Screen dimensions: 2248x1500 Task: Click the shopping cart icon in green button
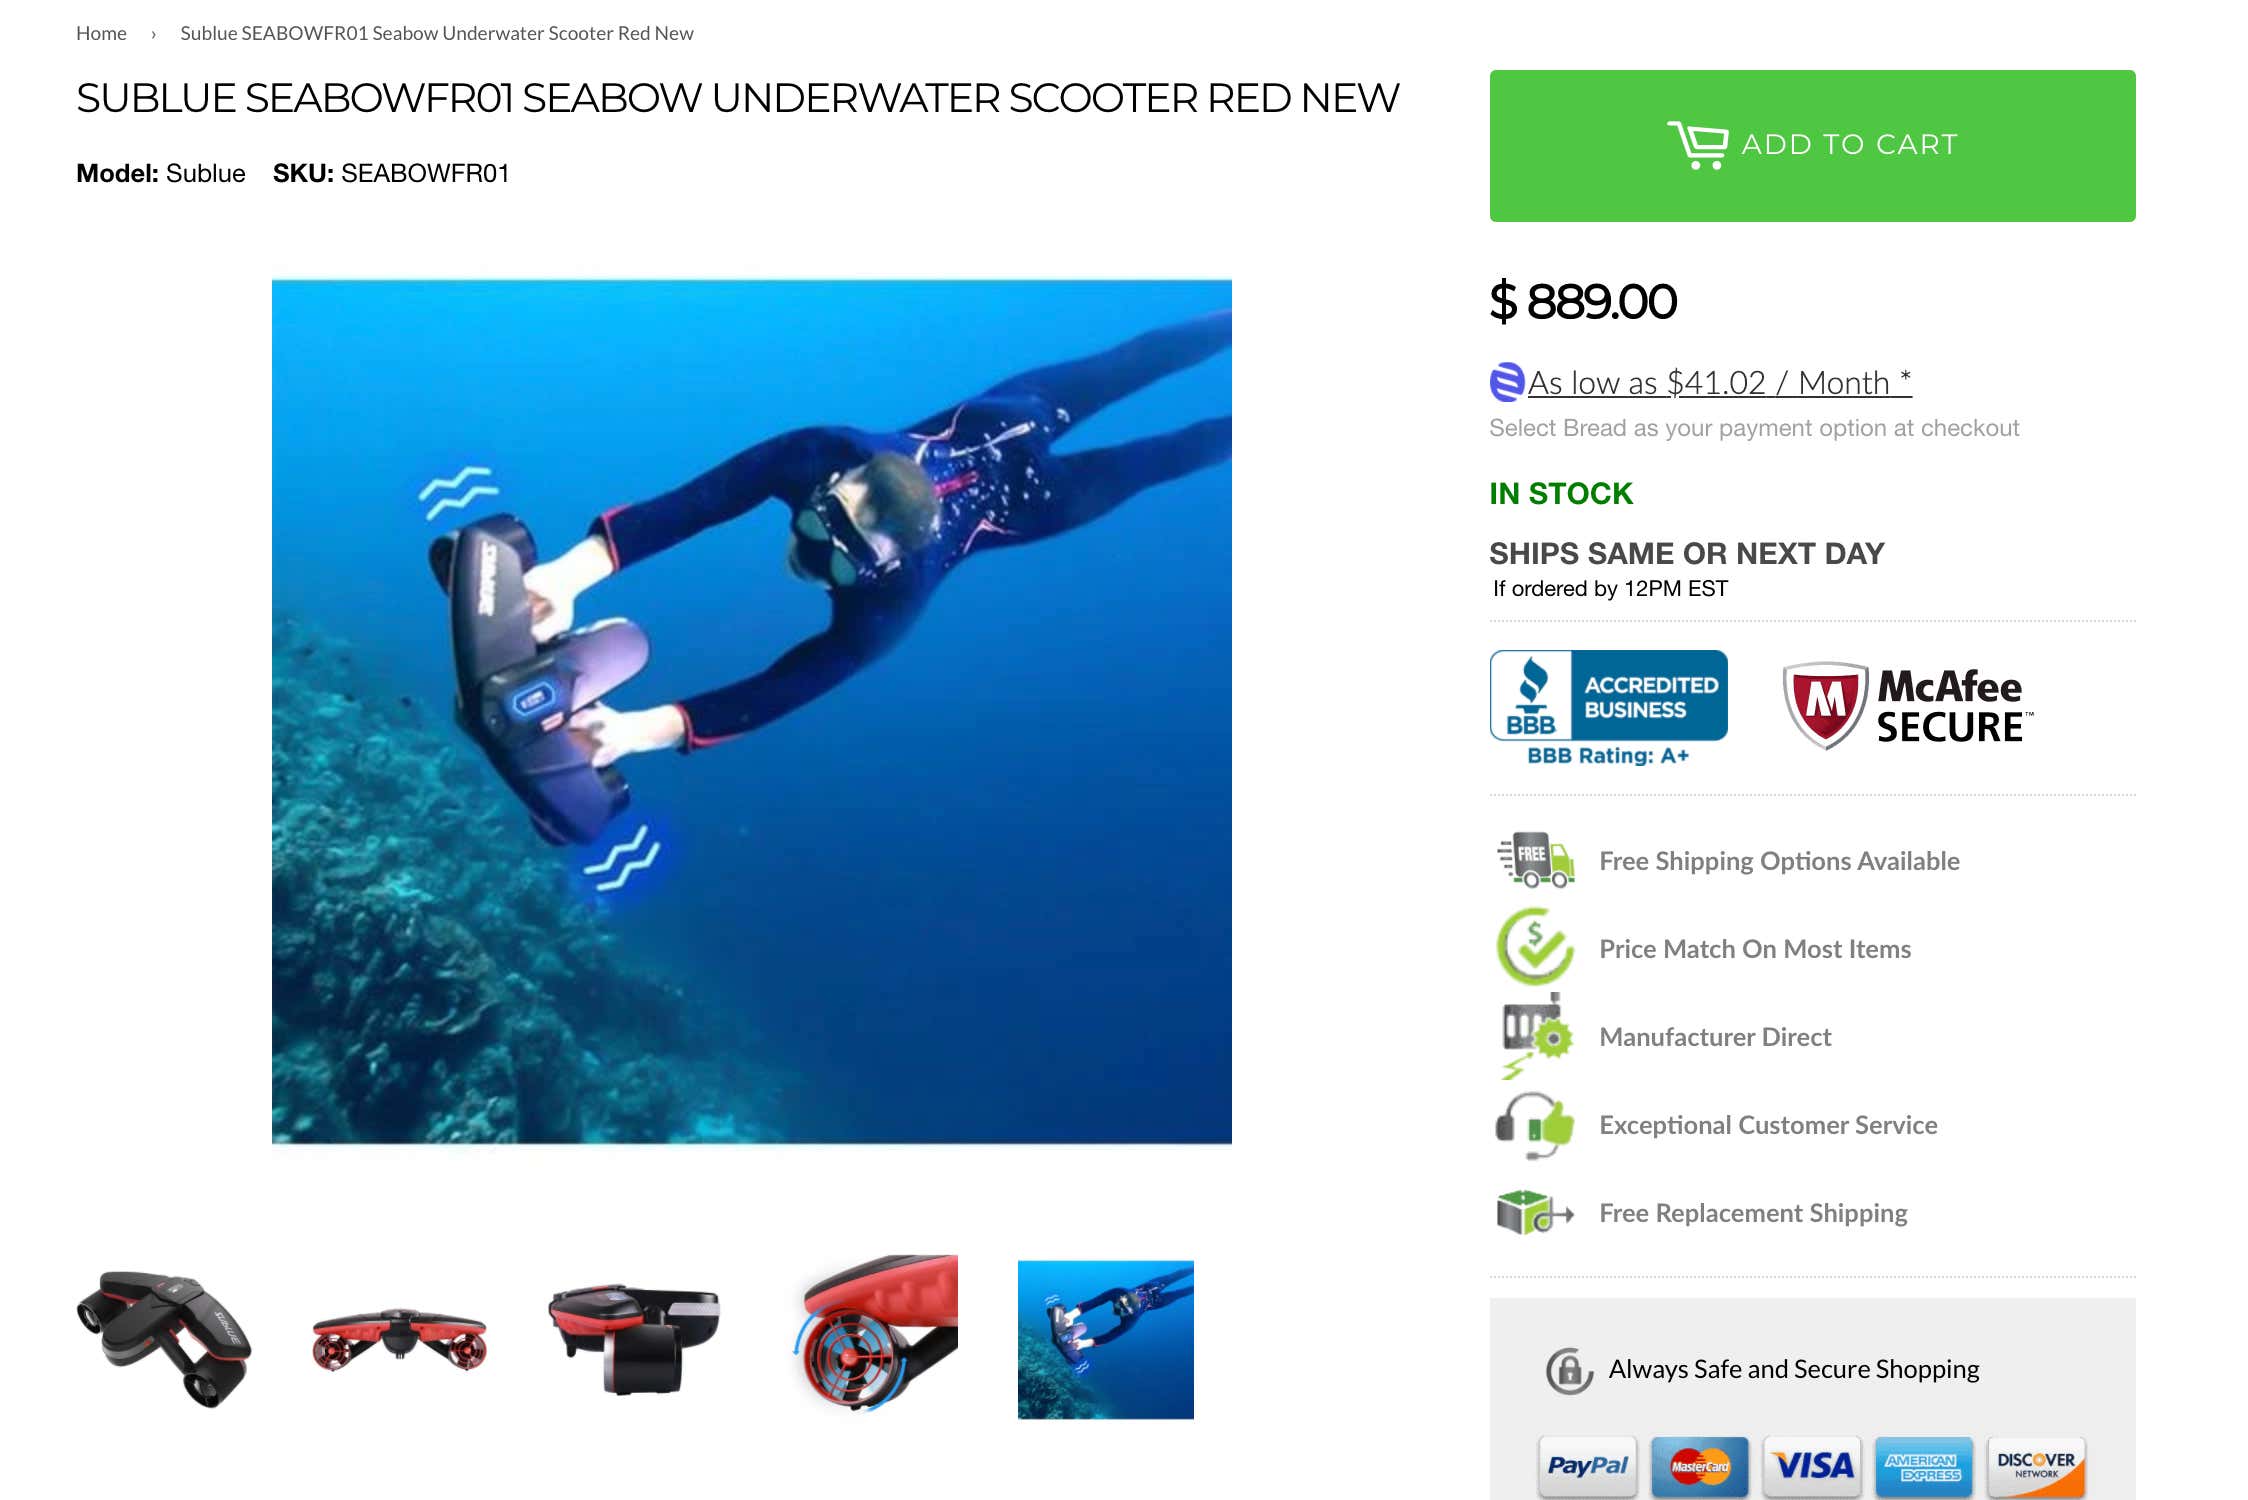pyautogui.click(x=1697, y=145)
